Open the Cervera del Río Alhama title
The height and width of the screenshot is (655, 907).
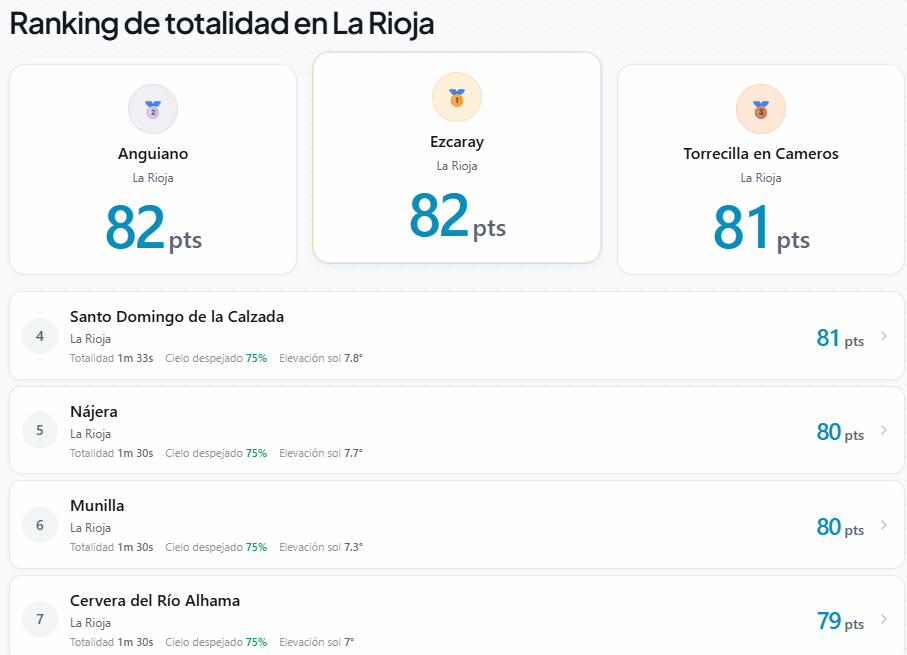pyautogui.click(x=155, y=601)
